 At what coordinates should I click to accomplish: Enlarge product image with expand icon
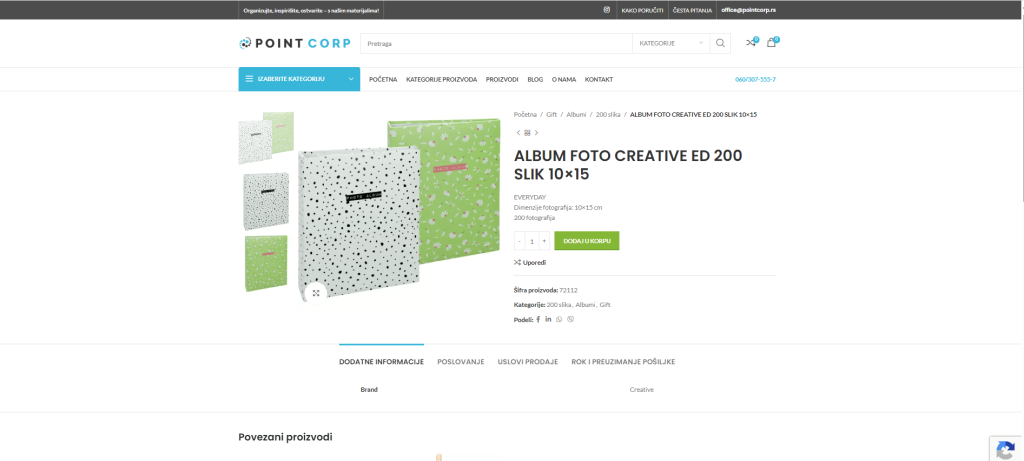(316, 293)
